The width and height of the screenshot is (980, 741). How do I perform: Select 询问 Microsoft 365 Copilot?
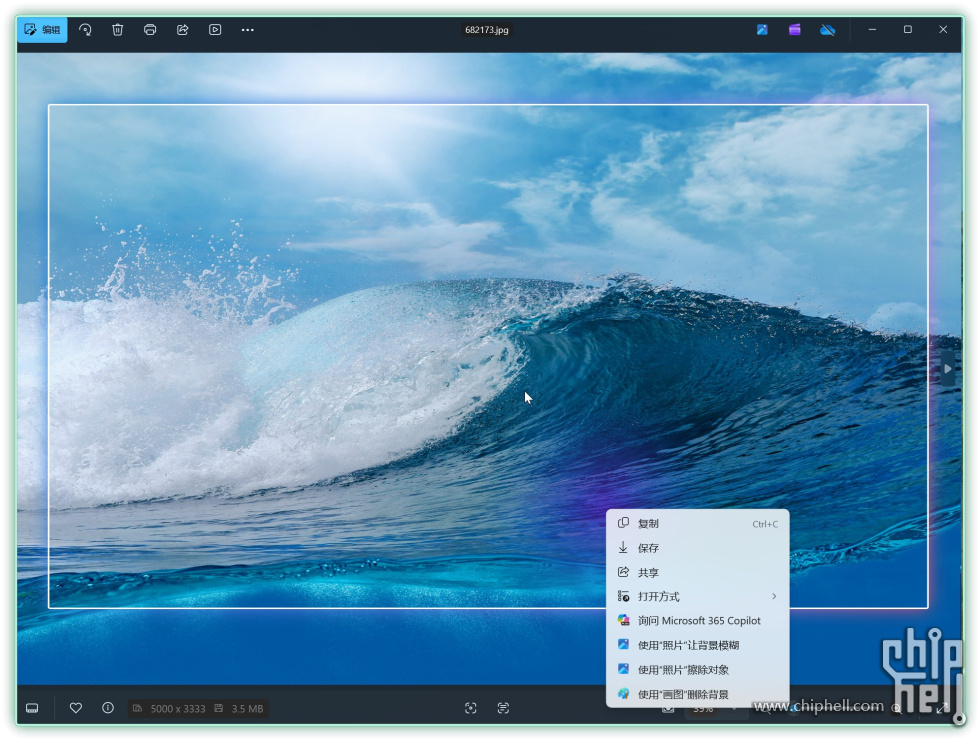pyautogui.click(x=697, y=621)
